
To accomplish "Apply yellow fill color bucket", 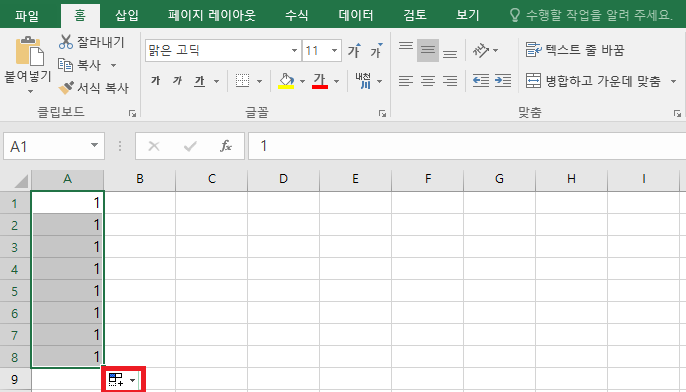I will point(286,81).
